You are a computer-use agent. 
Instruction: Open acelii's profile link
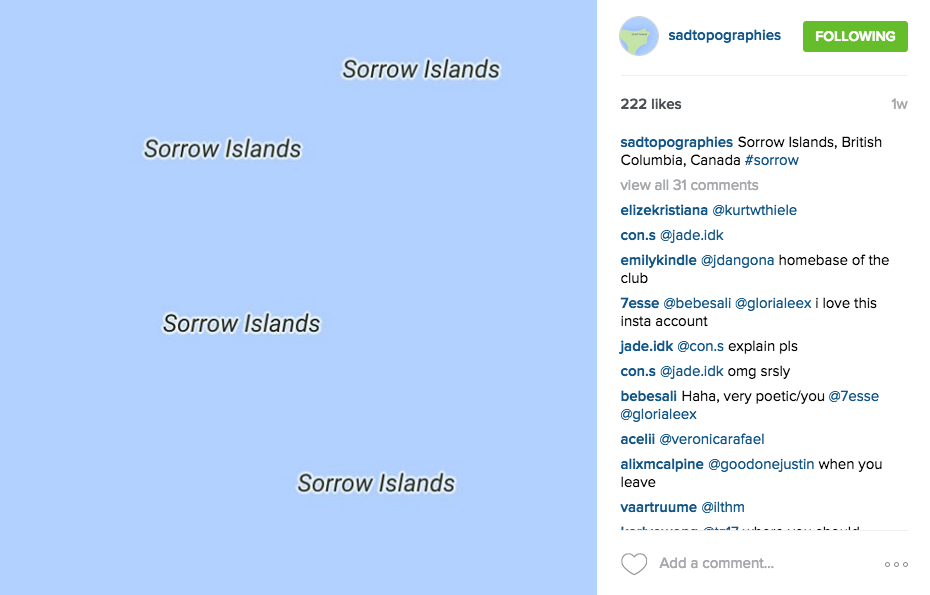tap(638, 439)
